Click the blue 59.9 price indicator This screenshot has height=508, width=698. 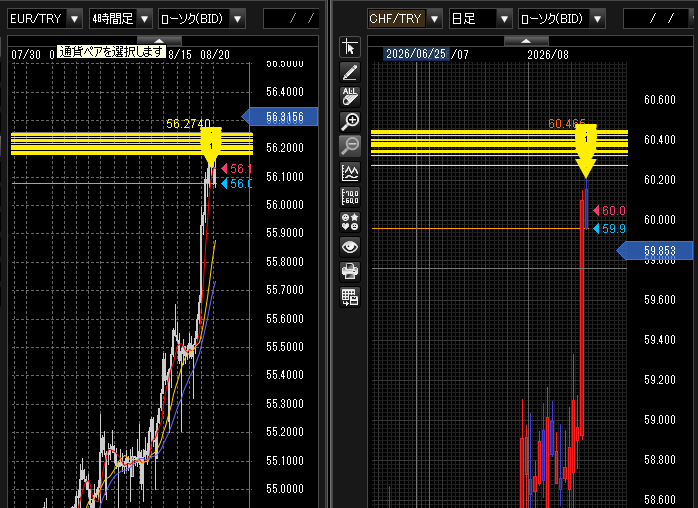click(609, 229)
